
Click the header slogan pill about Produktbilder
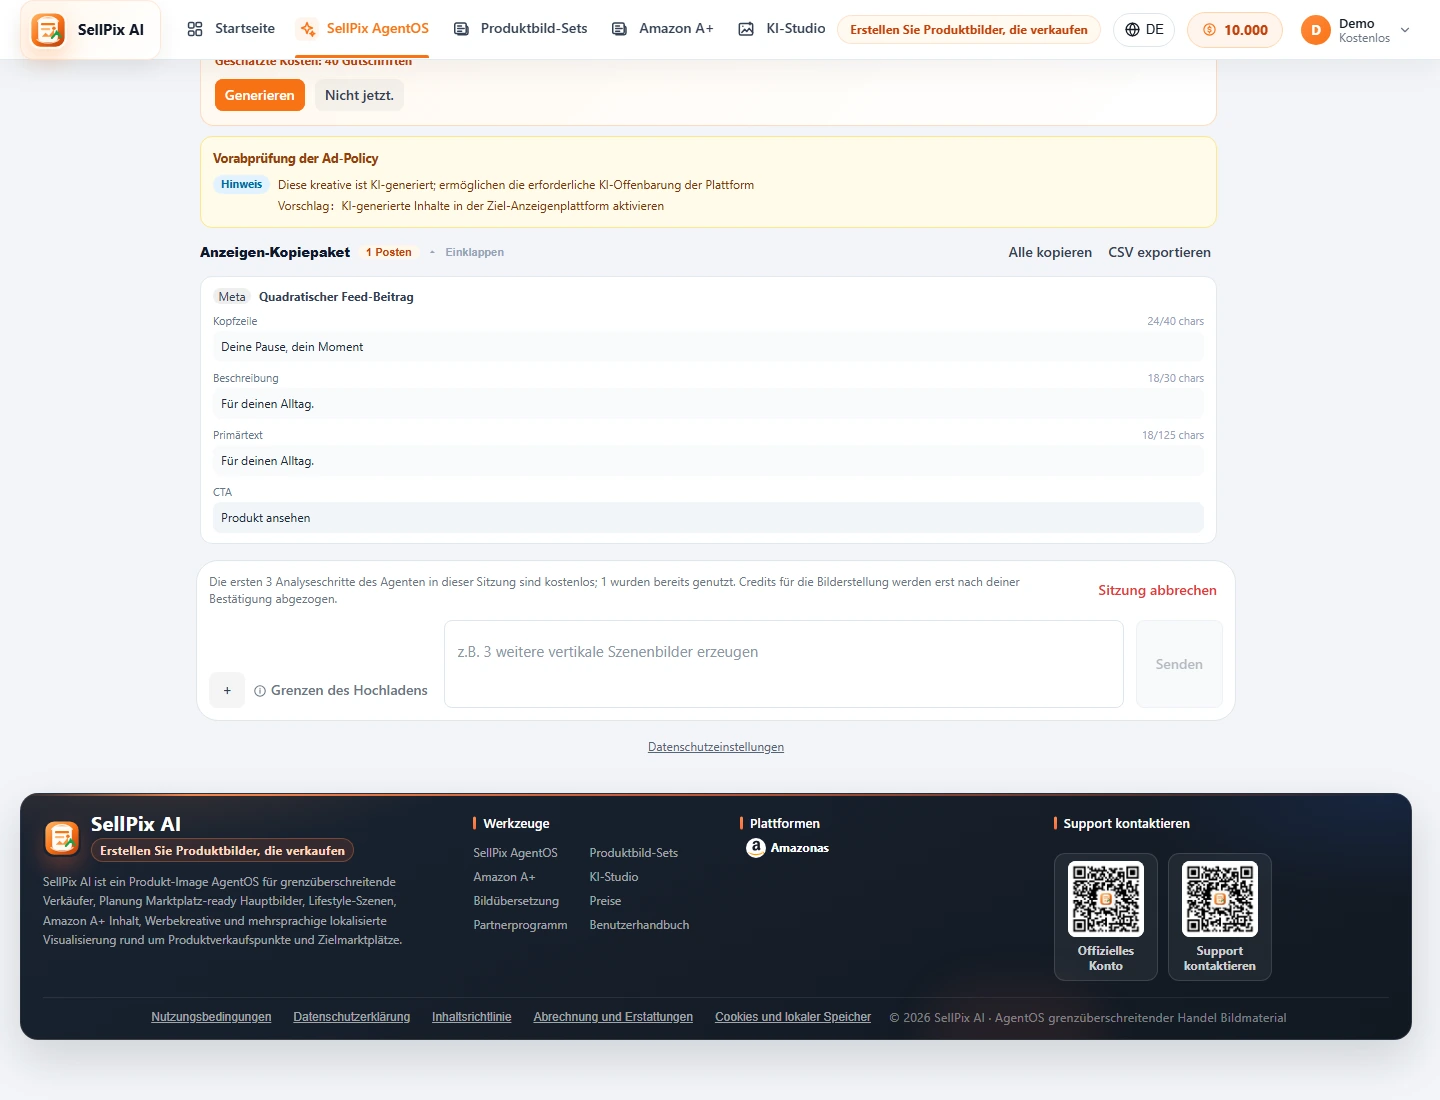[x=969, y=30]
